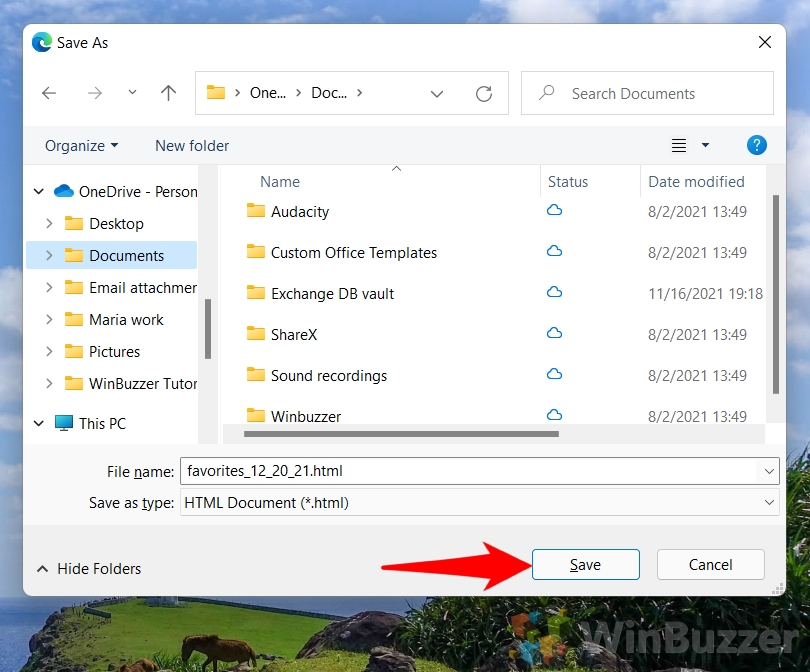Sort by the Name column header

(x=279, y=182)
